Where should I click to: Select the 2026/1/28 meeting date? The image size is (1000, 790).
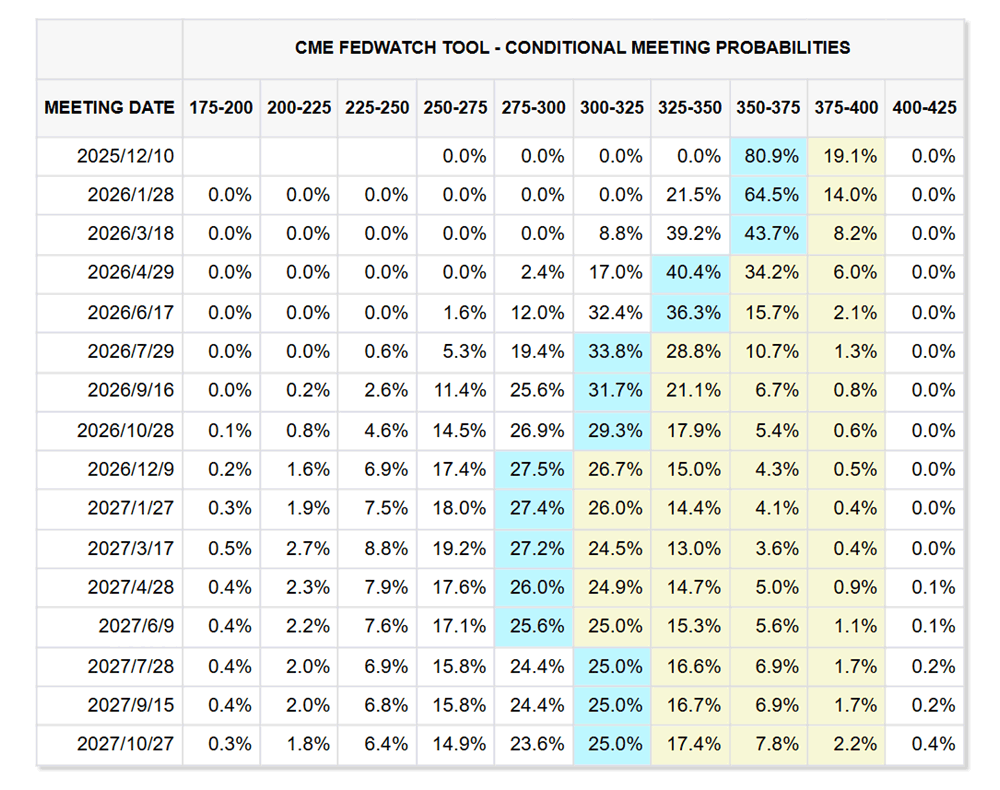pos(134,195)
